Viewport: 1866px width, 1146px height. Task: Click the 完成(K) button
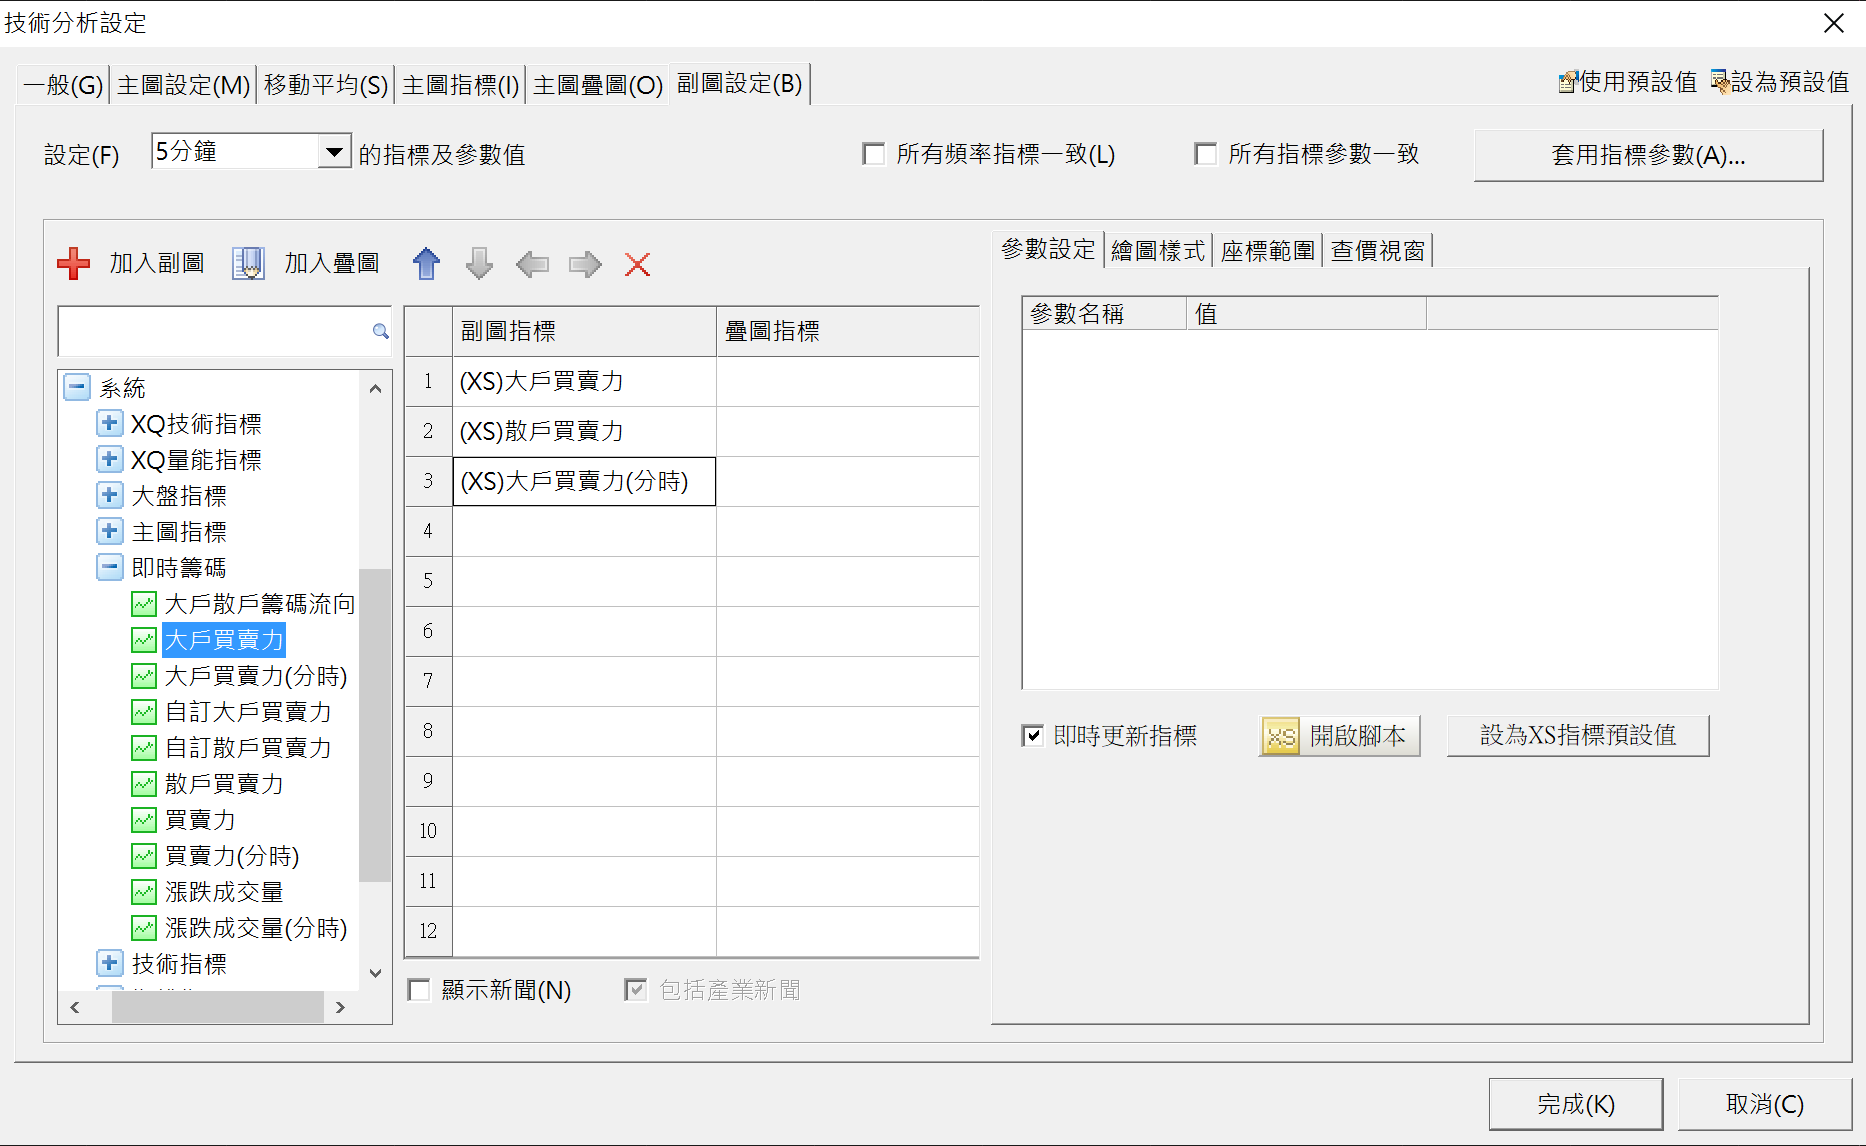click(1575, 1104)
